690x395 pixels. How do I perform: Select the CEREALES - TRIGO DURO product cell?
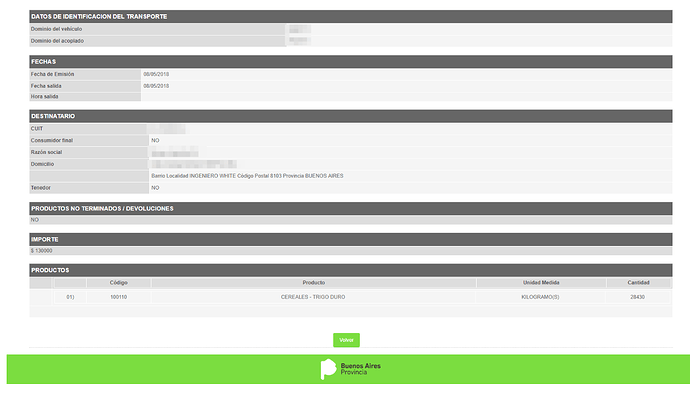pyautogui.click(x=313, y=297)
